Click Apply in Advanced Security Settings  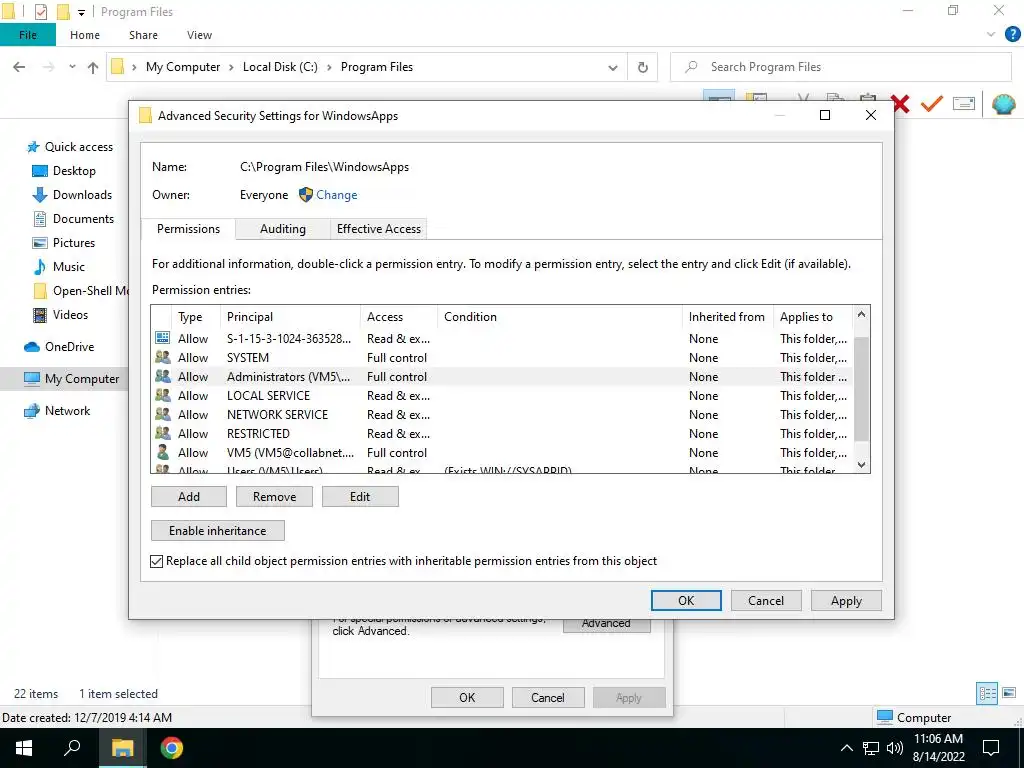point(846,601)
